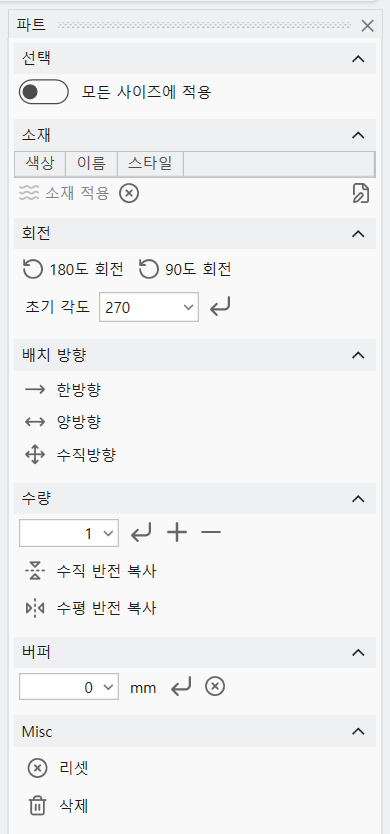Increase quantity with the plus icon
390x834 pixels.
point(177,532)
